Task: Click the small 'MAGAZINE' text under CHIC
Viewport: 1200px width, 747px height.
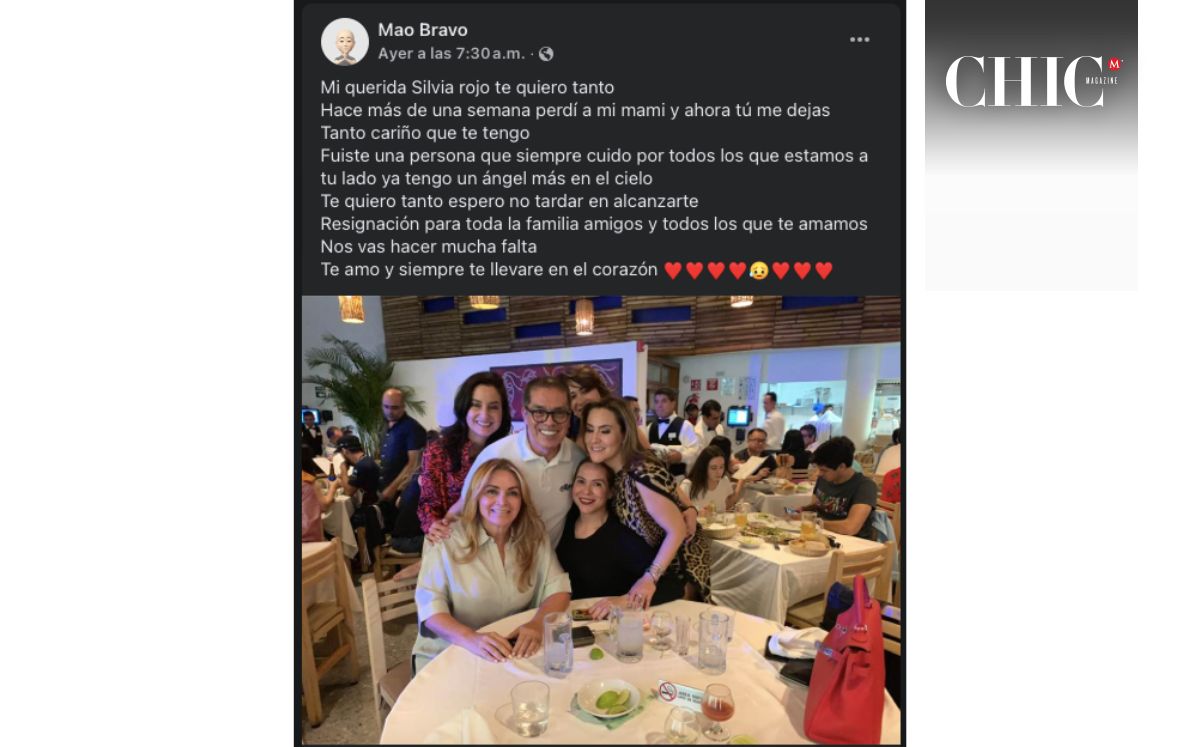Action: click(x=1101, y=79)
